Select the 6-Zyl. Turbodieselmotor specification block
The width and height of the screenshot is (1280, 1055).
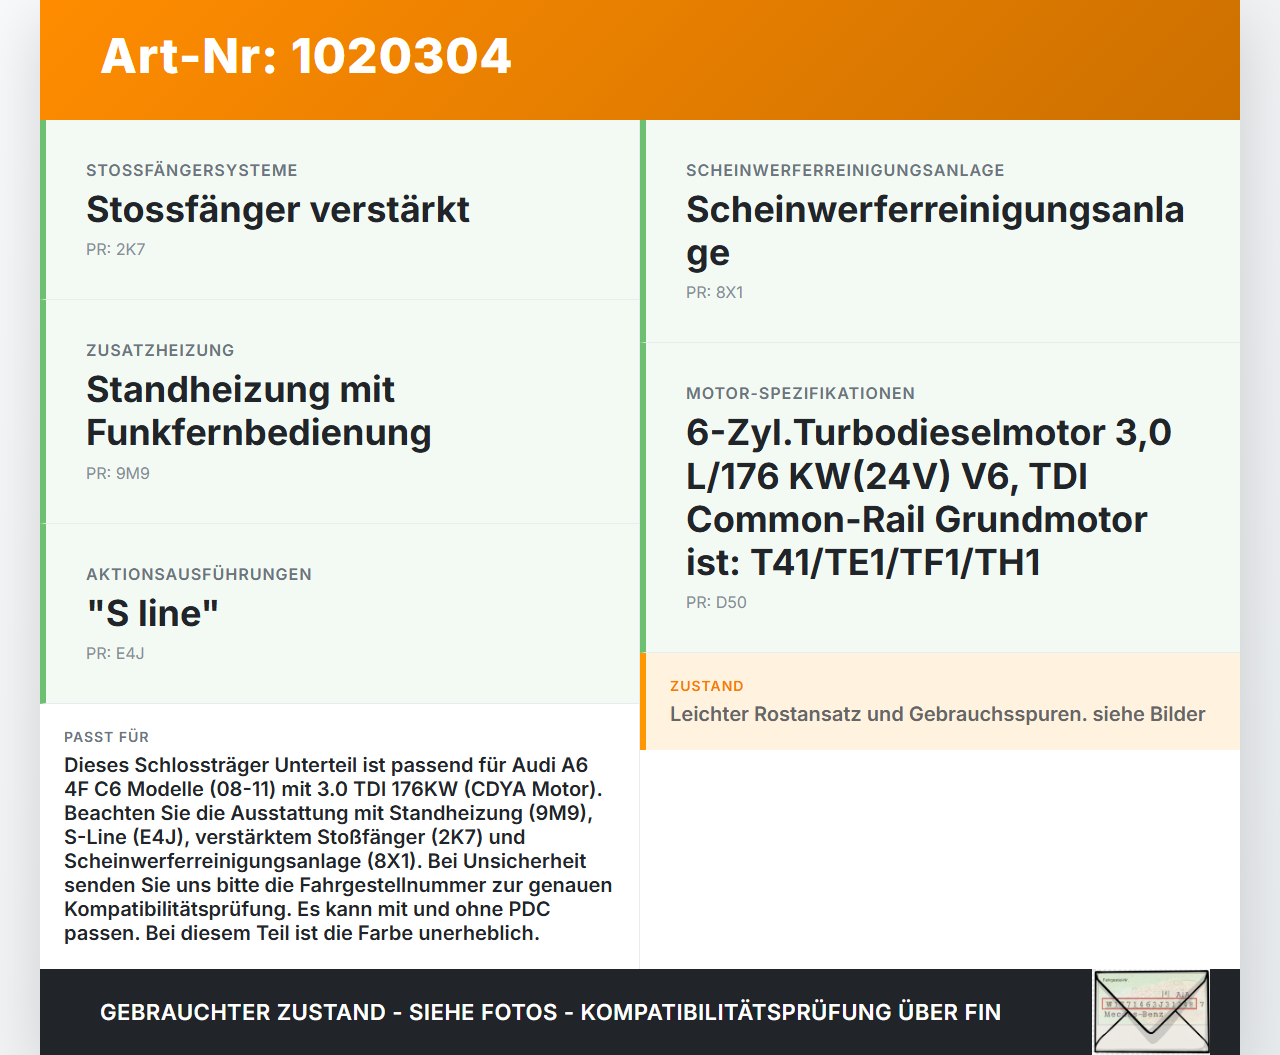[x=940, y=498]
